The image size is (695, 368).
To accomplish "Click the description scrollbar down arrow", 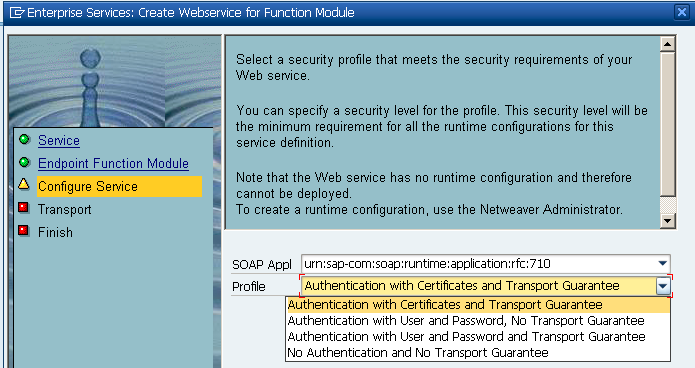I will [668, 220].
